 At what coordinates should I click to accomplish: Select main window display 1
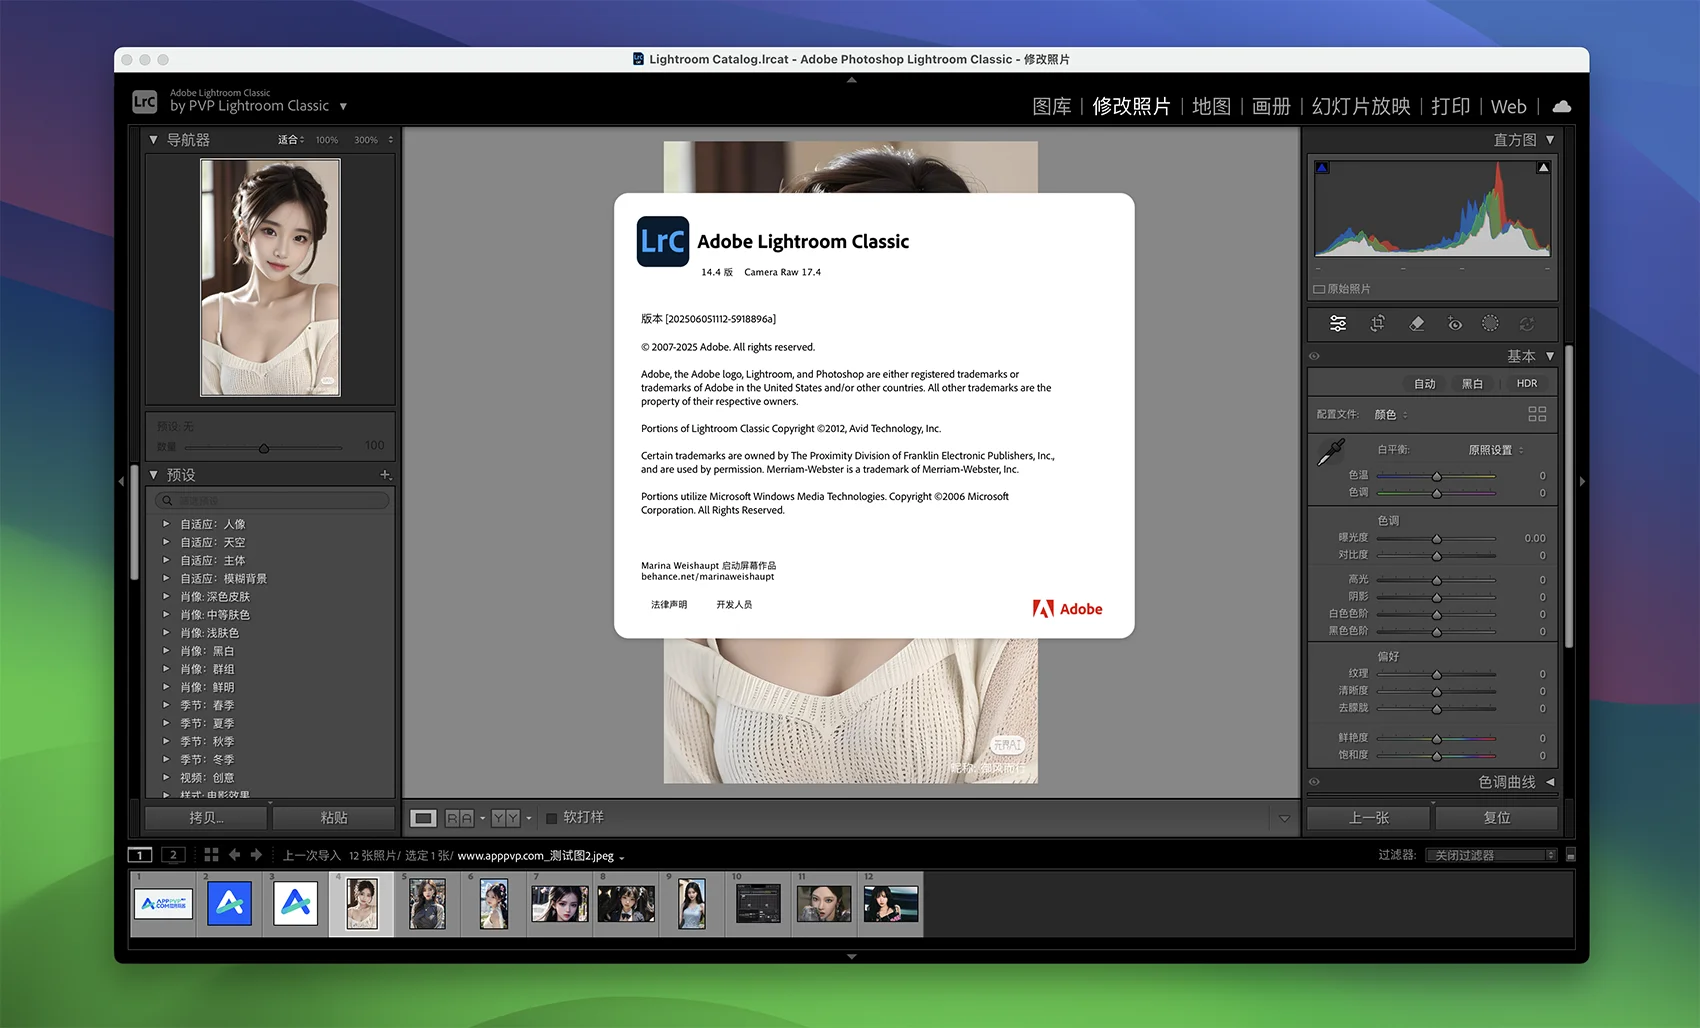pos(140,855)
